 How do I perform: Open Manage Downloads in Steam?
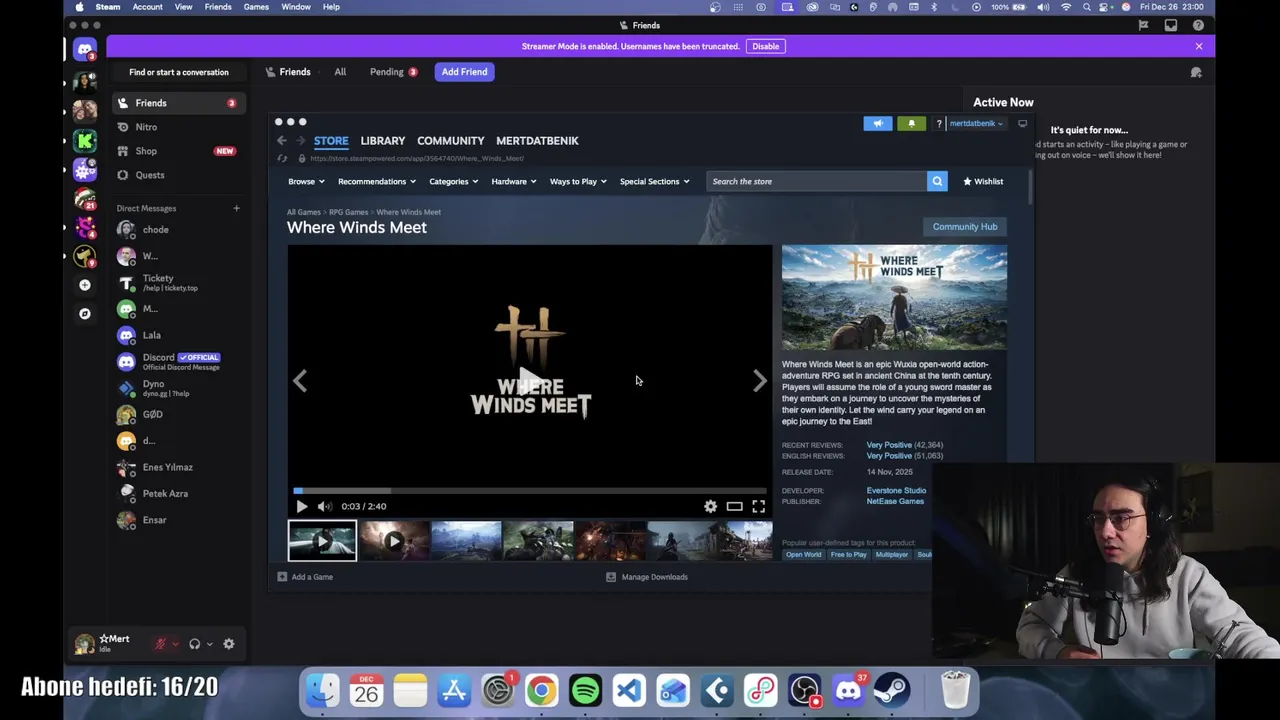647,577
